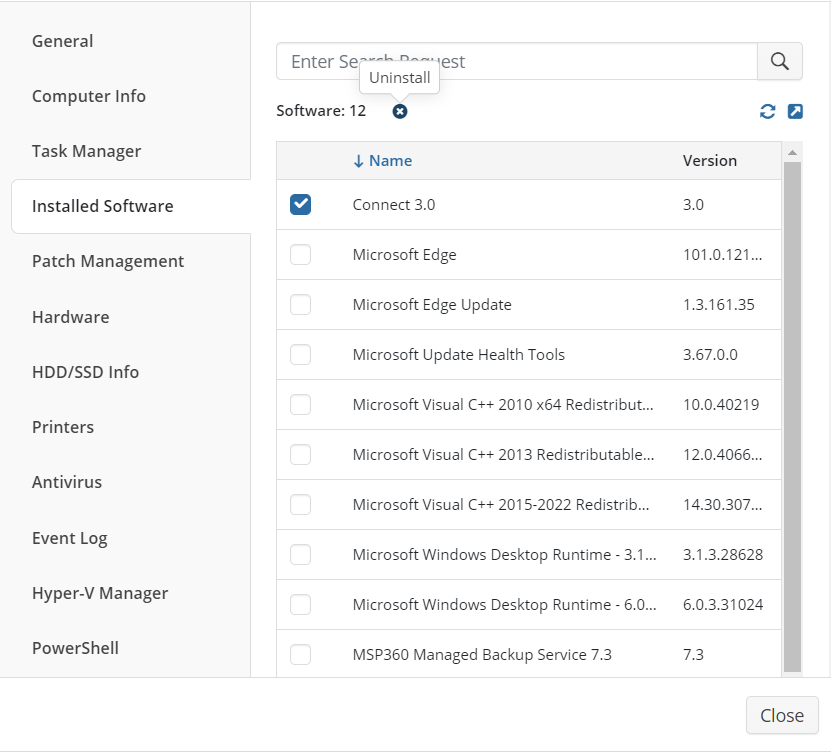Viewport: 831px width, 752px height.
Task: Tick Visual C++ 2015-2022 Redistributable checkbox
Action: [x=300, y=505]
